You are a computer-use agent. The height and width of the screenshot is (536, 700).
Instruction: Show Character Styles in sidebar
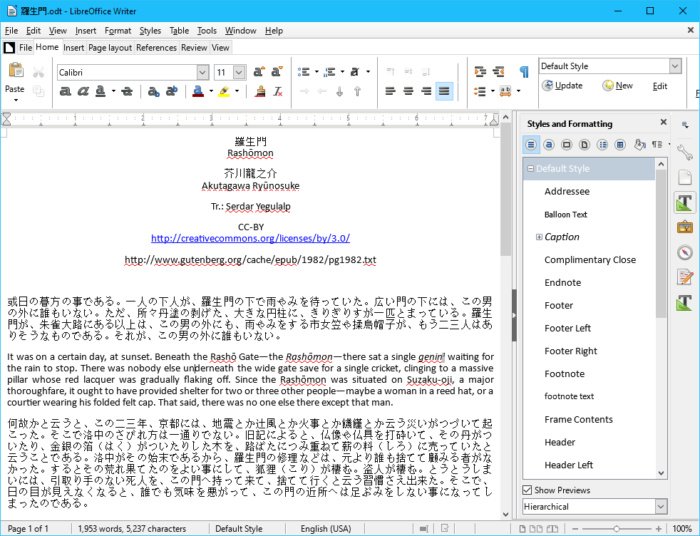(x=549, y=145)
